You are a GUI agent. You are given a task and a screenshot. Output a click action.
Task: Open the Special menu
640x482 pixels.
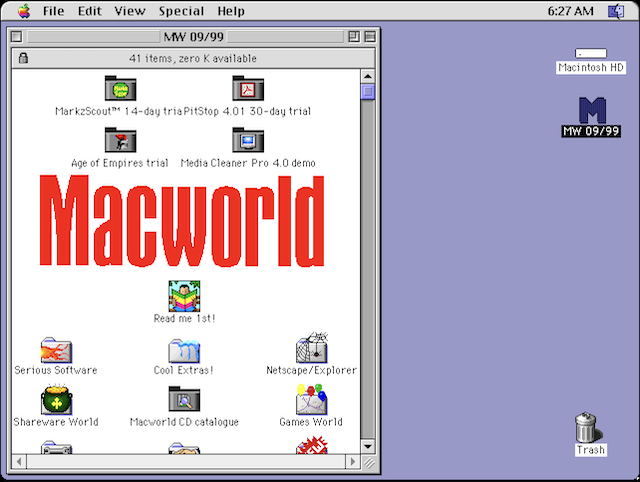pos(182,11)
